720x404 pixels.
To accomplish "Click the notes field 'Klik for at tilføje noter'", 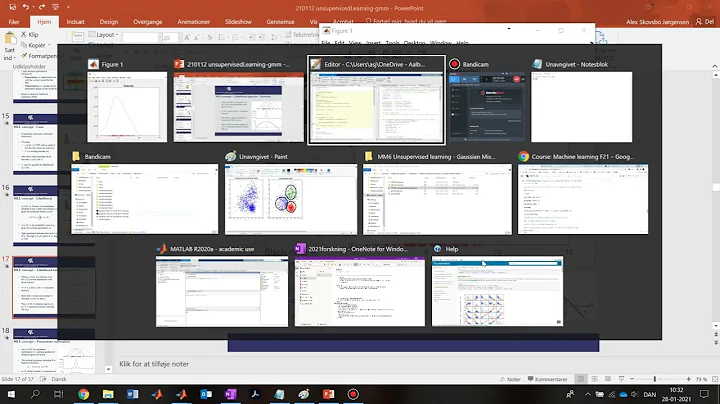I will (x=154, y=364).
